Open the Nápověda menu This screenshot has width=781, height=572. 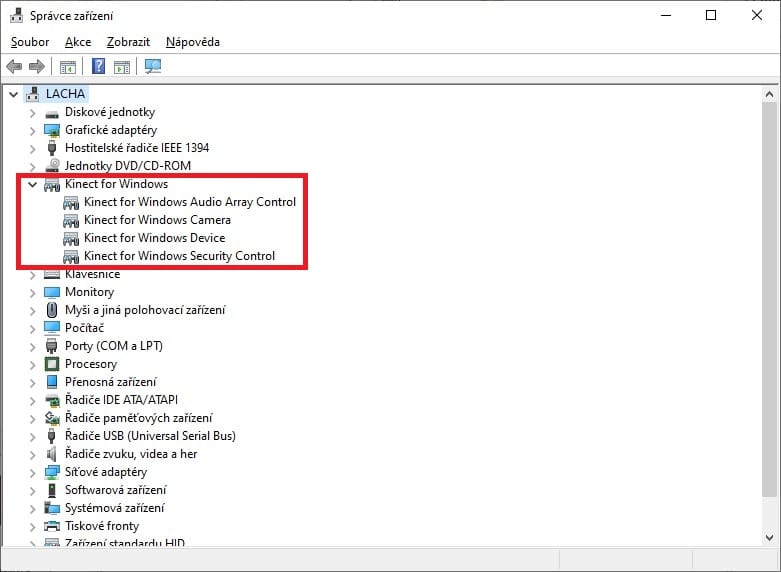[193, 42]
